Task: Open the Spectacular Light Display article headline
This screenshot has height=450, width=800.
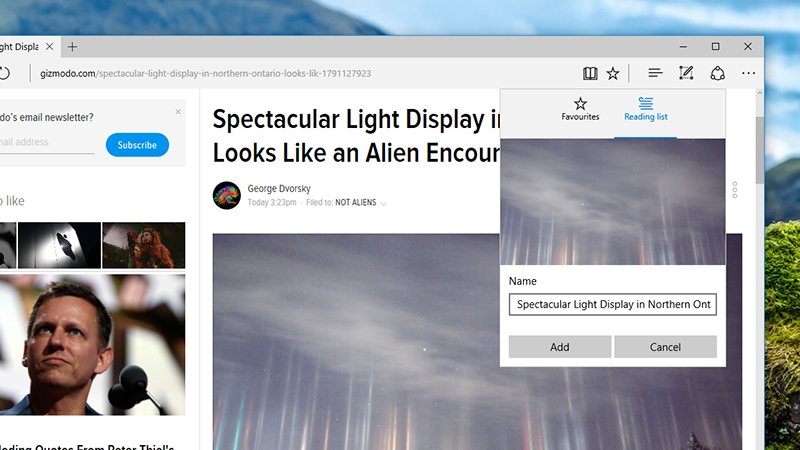Action: 356,136
